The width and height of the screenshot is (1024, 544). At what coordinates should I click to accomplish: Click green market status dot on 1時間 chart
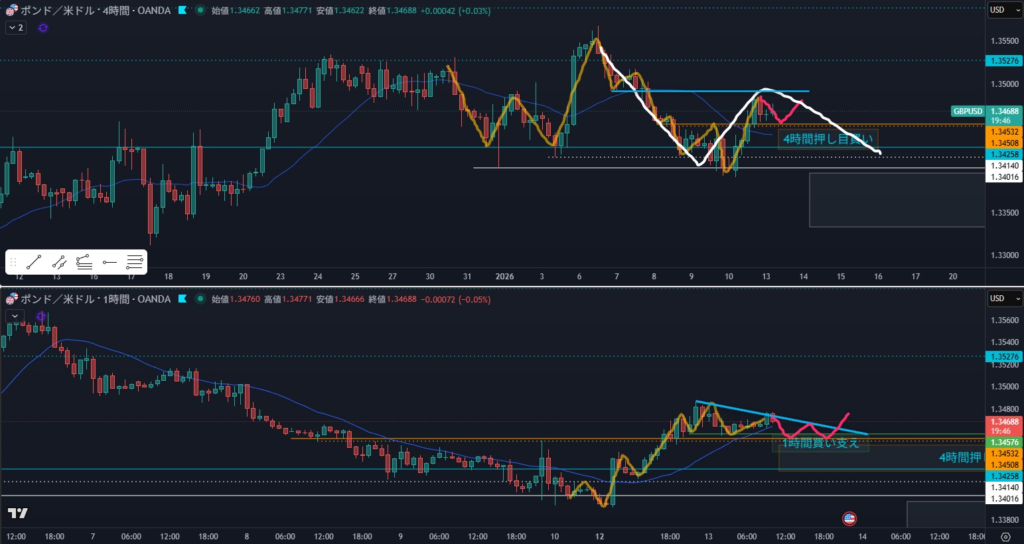(202, 298)
